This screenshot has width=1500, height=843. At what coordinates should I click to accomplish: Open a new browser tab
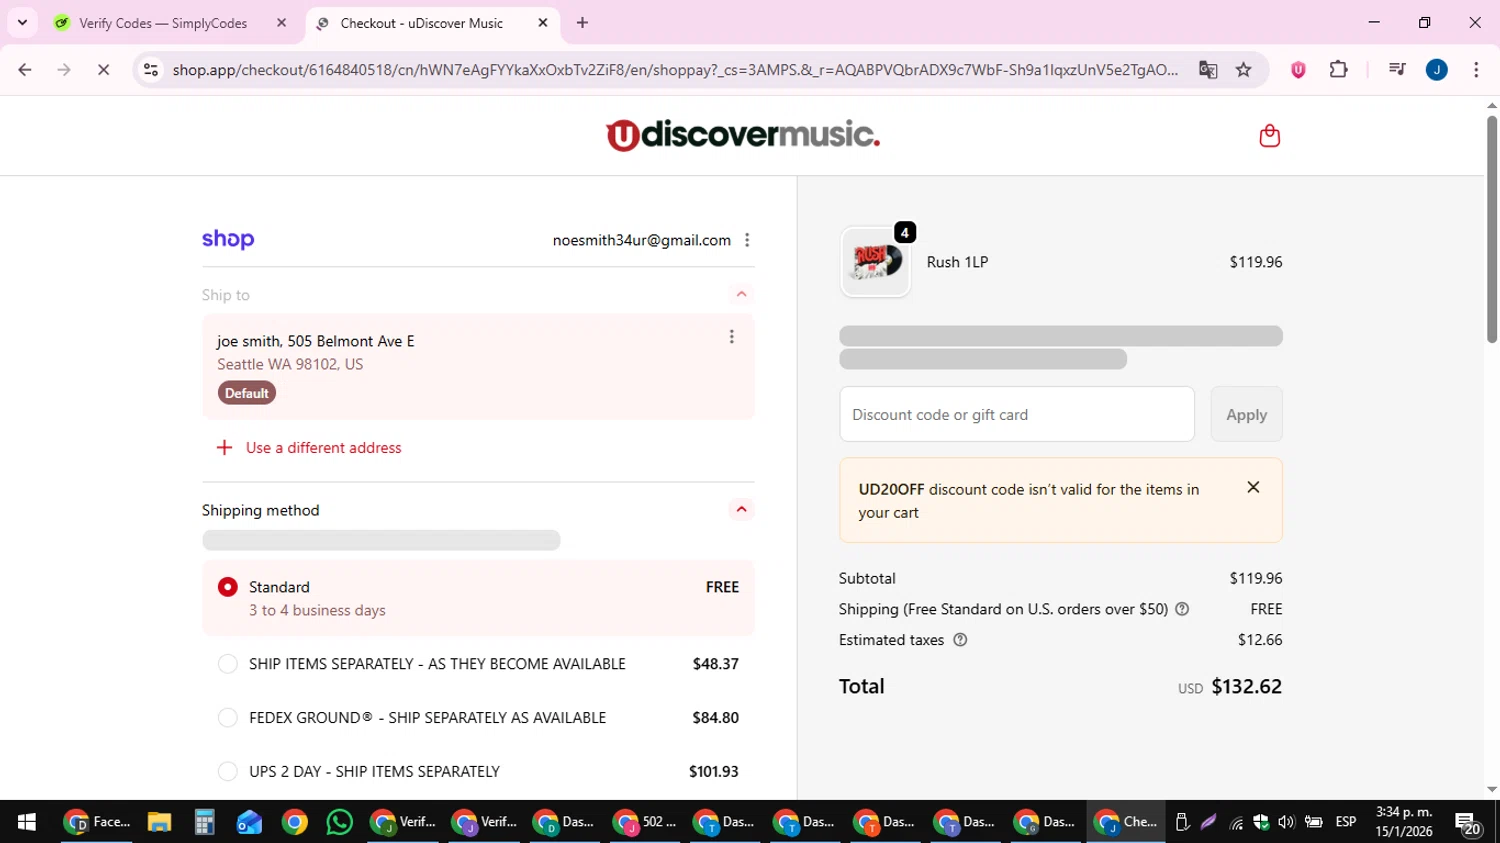[582, 23]
